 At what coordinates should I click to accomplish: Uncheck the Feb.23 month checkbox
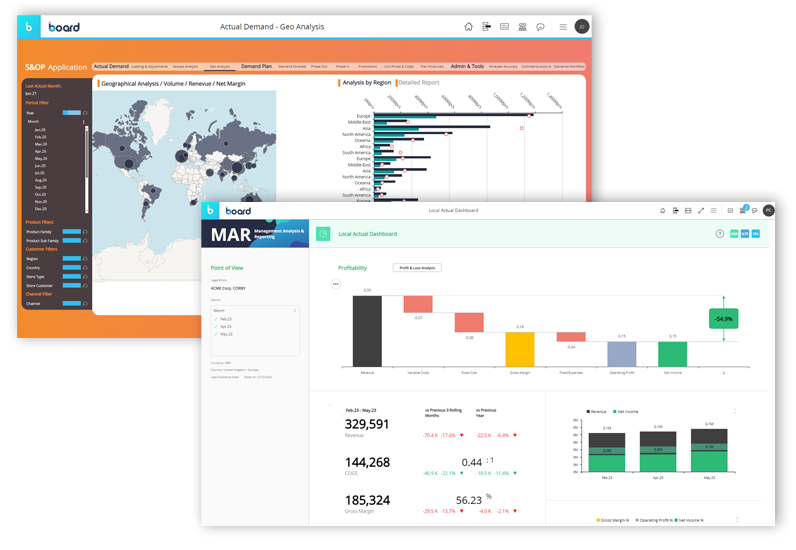coord(215,318)
